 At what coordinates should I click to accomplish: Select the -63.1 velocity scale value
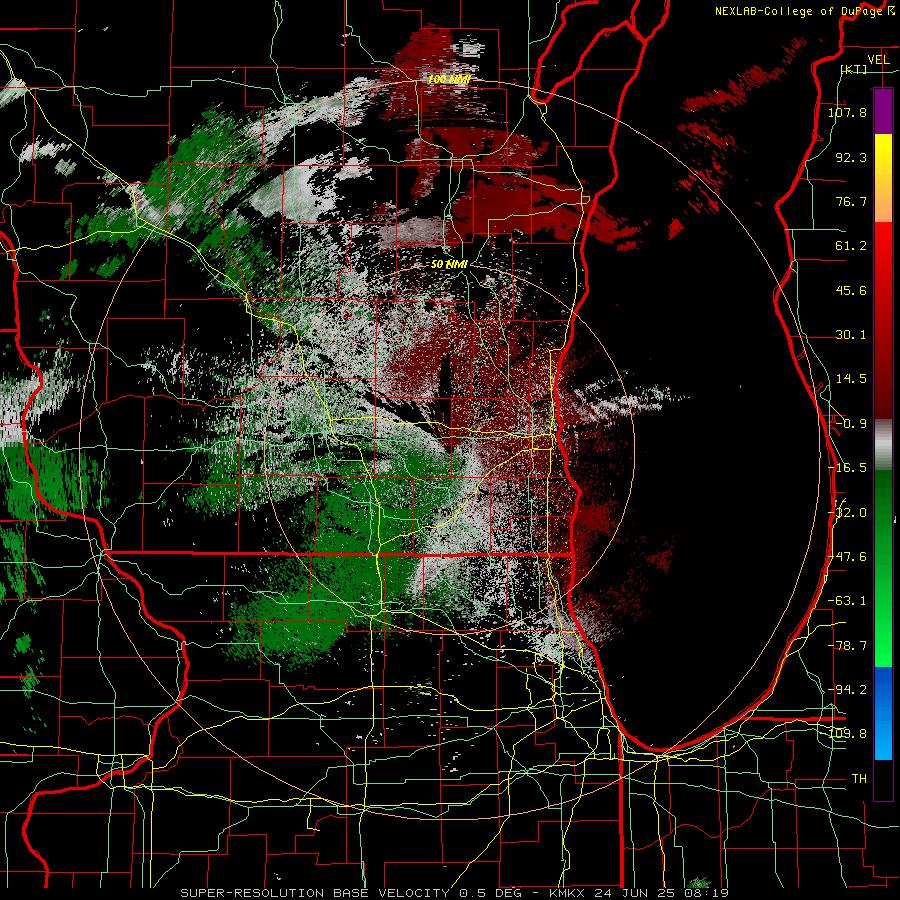pos(847,601)
